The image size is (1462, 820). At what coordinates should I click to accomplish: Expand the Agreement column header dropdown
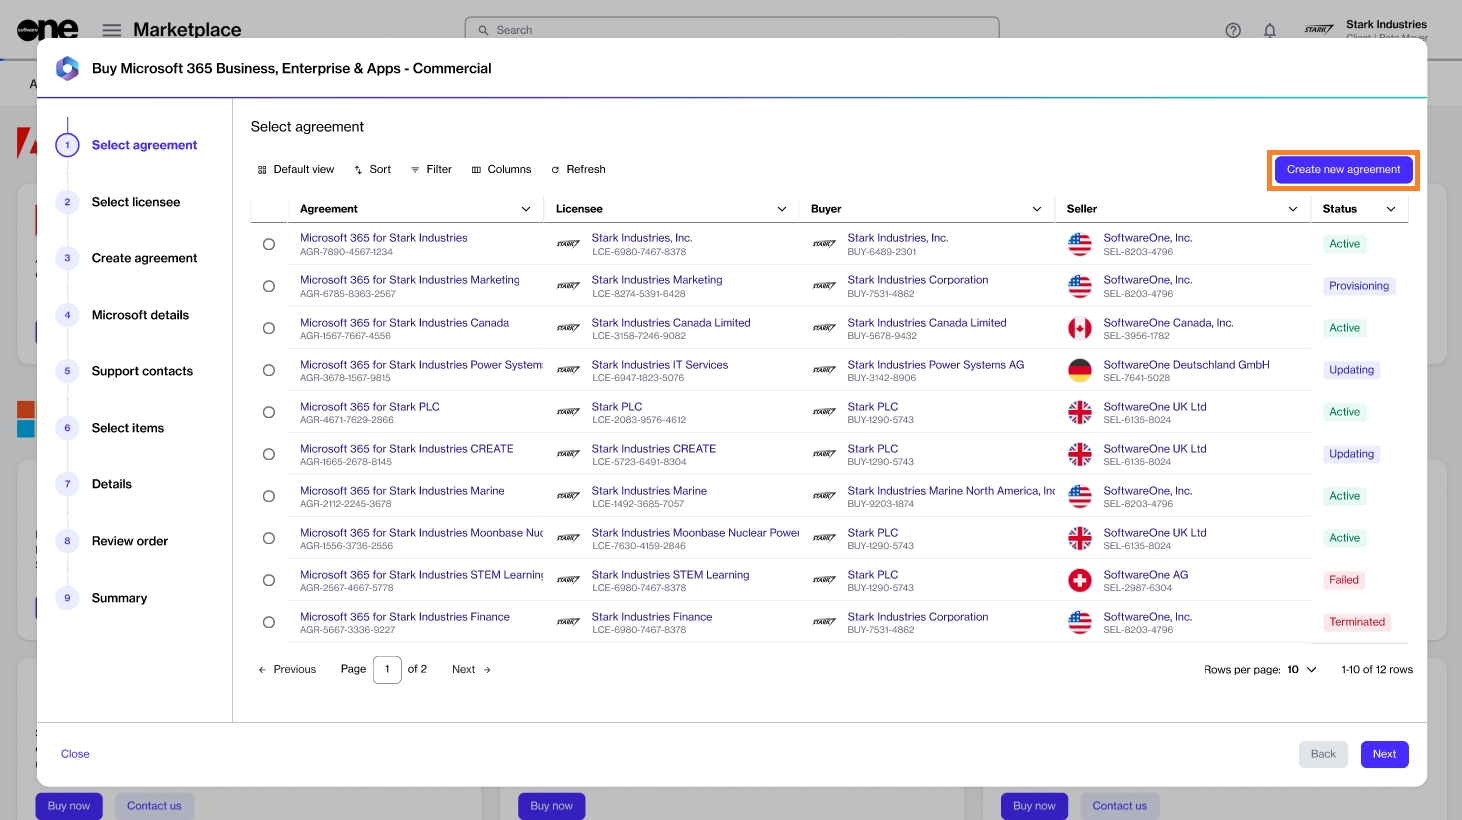point(526,209)
